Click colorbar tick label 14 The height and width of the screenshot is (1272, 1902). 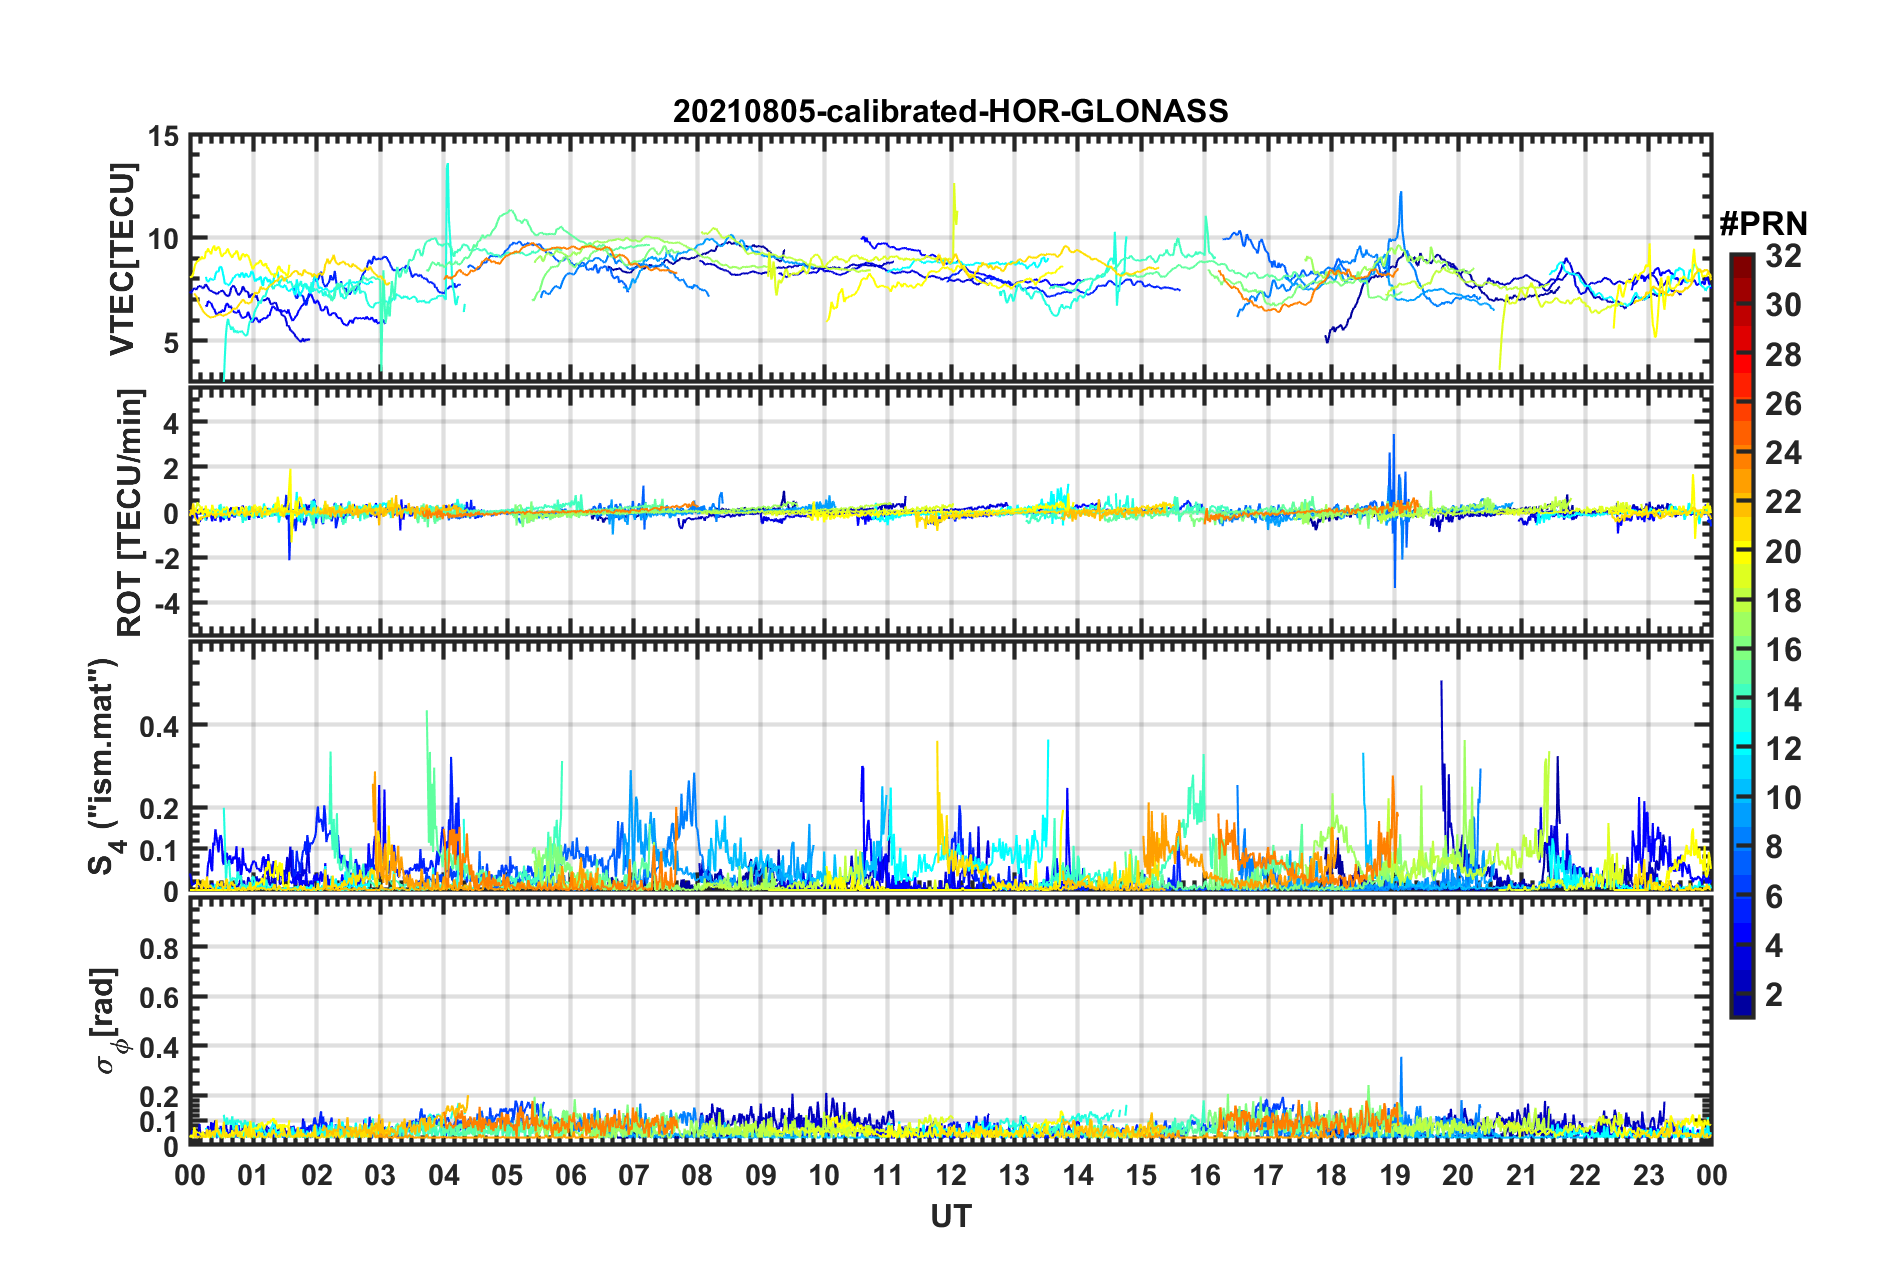coord(1783,700)
